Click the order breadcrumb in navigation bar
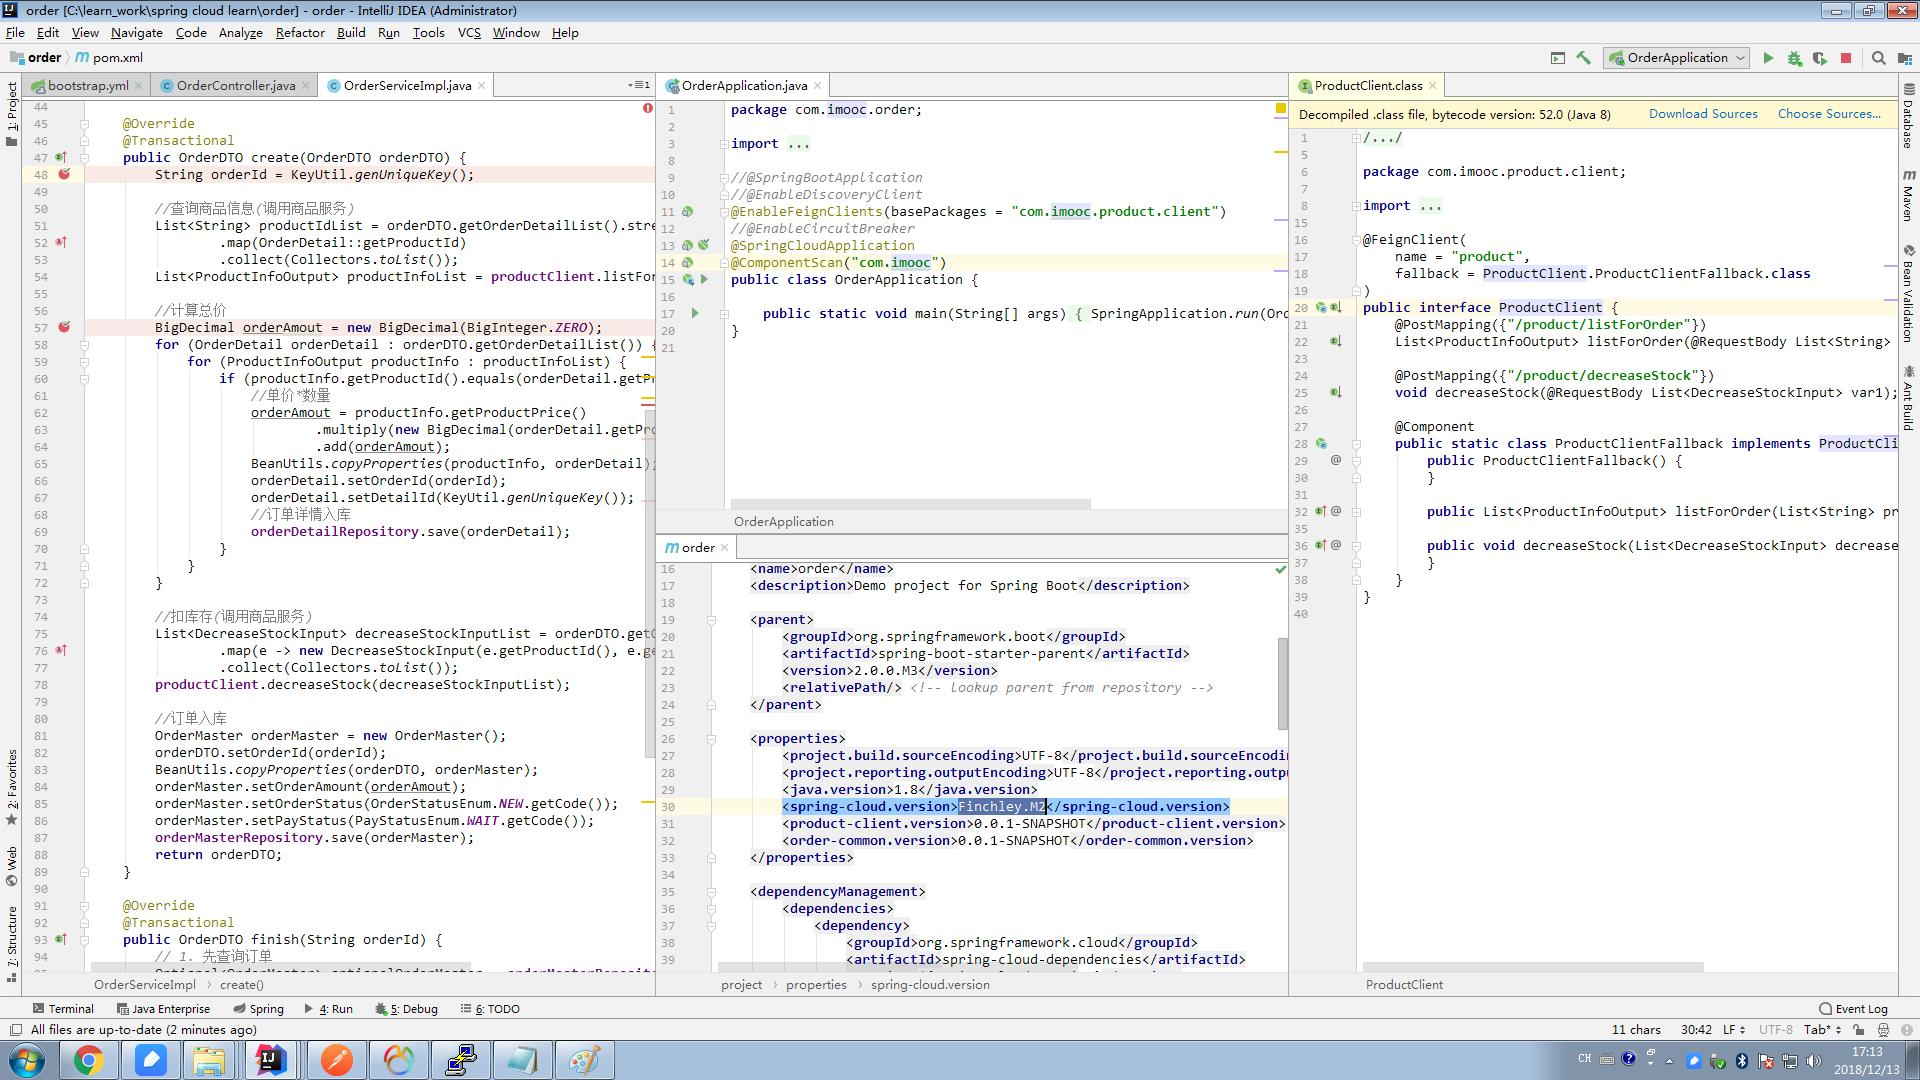Viewport: 1920px width, 1080px height. coord(36,58)
